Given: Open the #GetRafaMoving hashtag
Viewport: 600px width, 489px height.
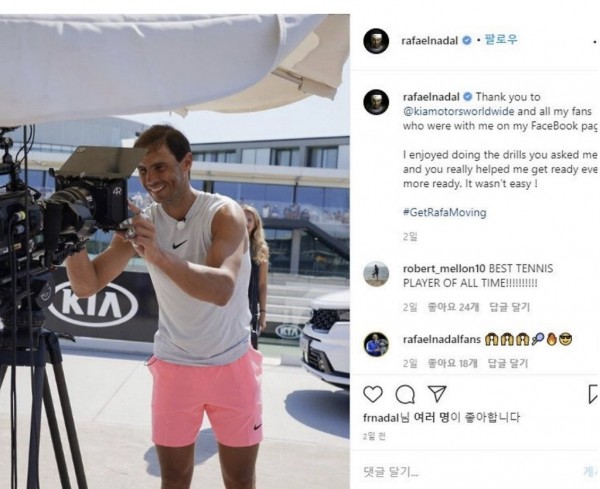Looking at the screenshot, I should (x=445, y=212).
